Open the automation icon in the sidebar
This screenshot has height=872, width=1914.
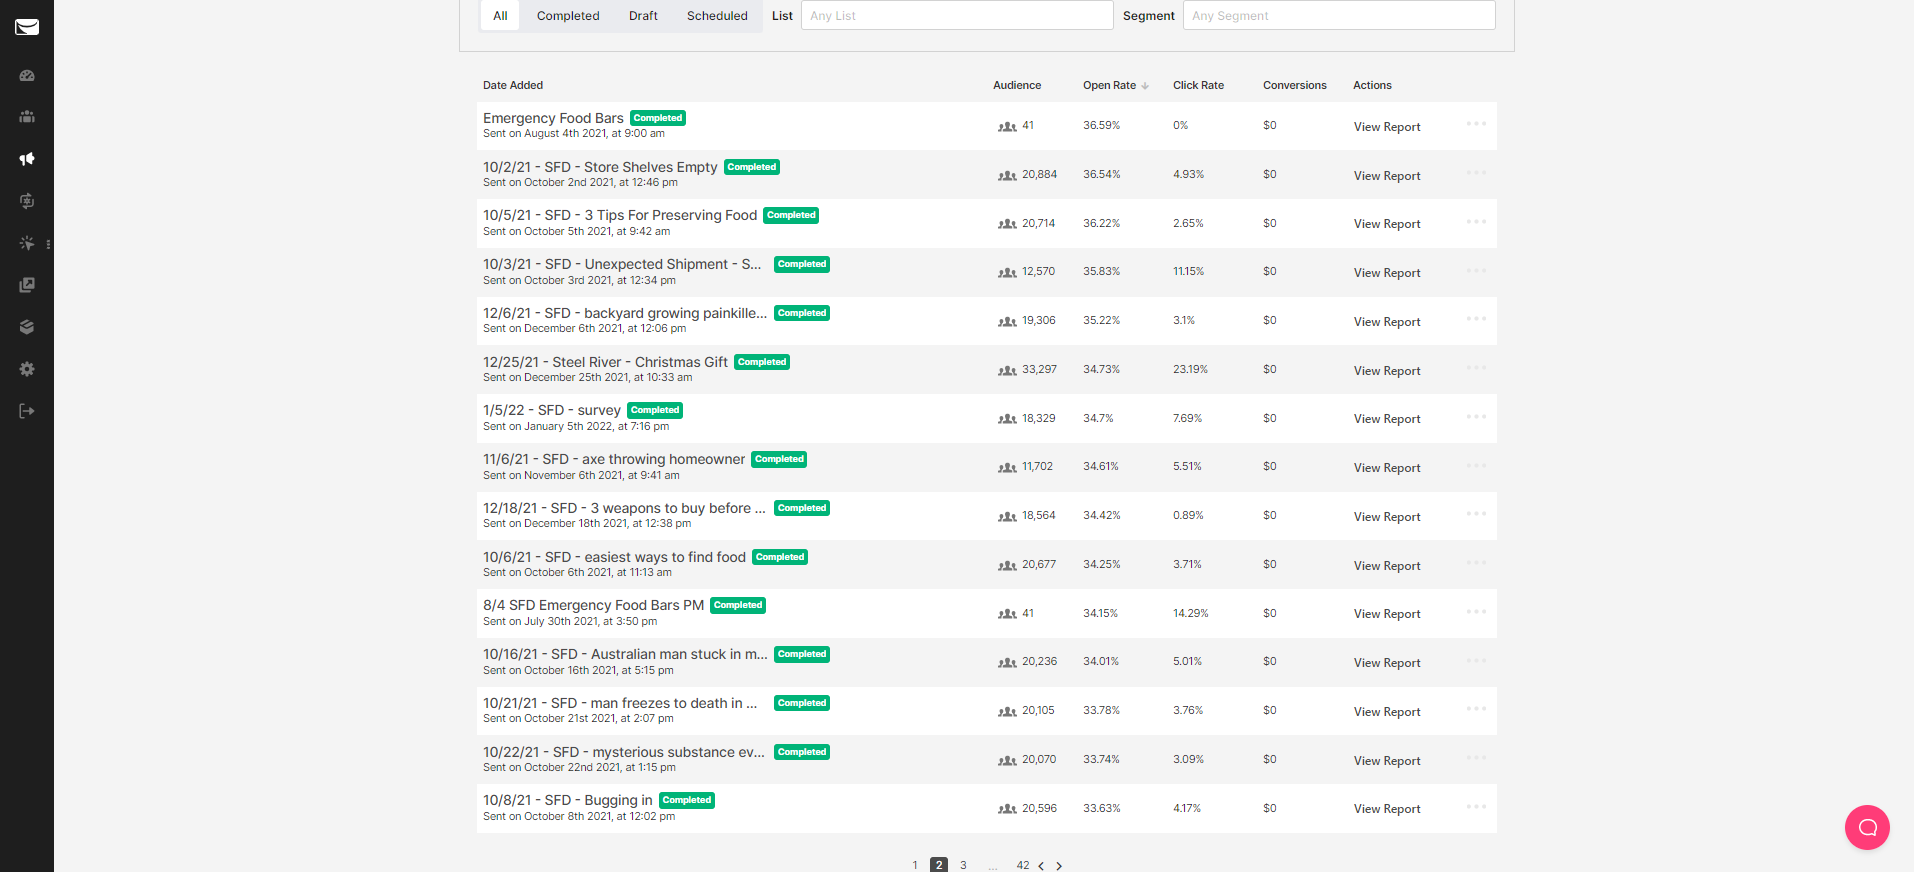27,201
